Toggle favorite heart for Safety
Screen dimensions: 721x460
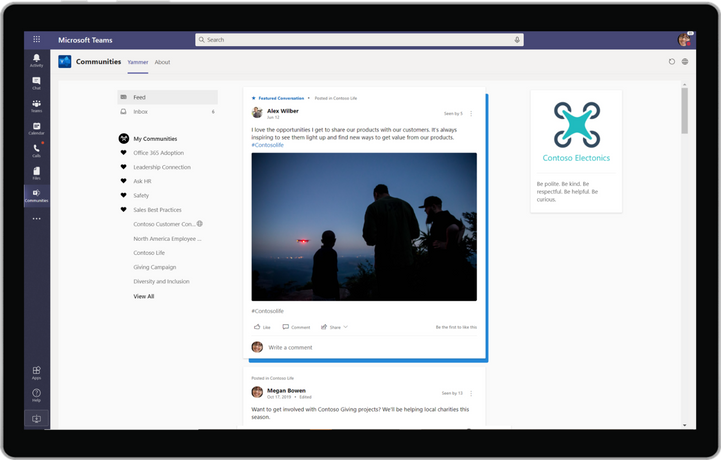tap(123, 196)
